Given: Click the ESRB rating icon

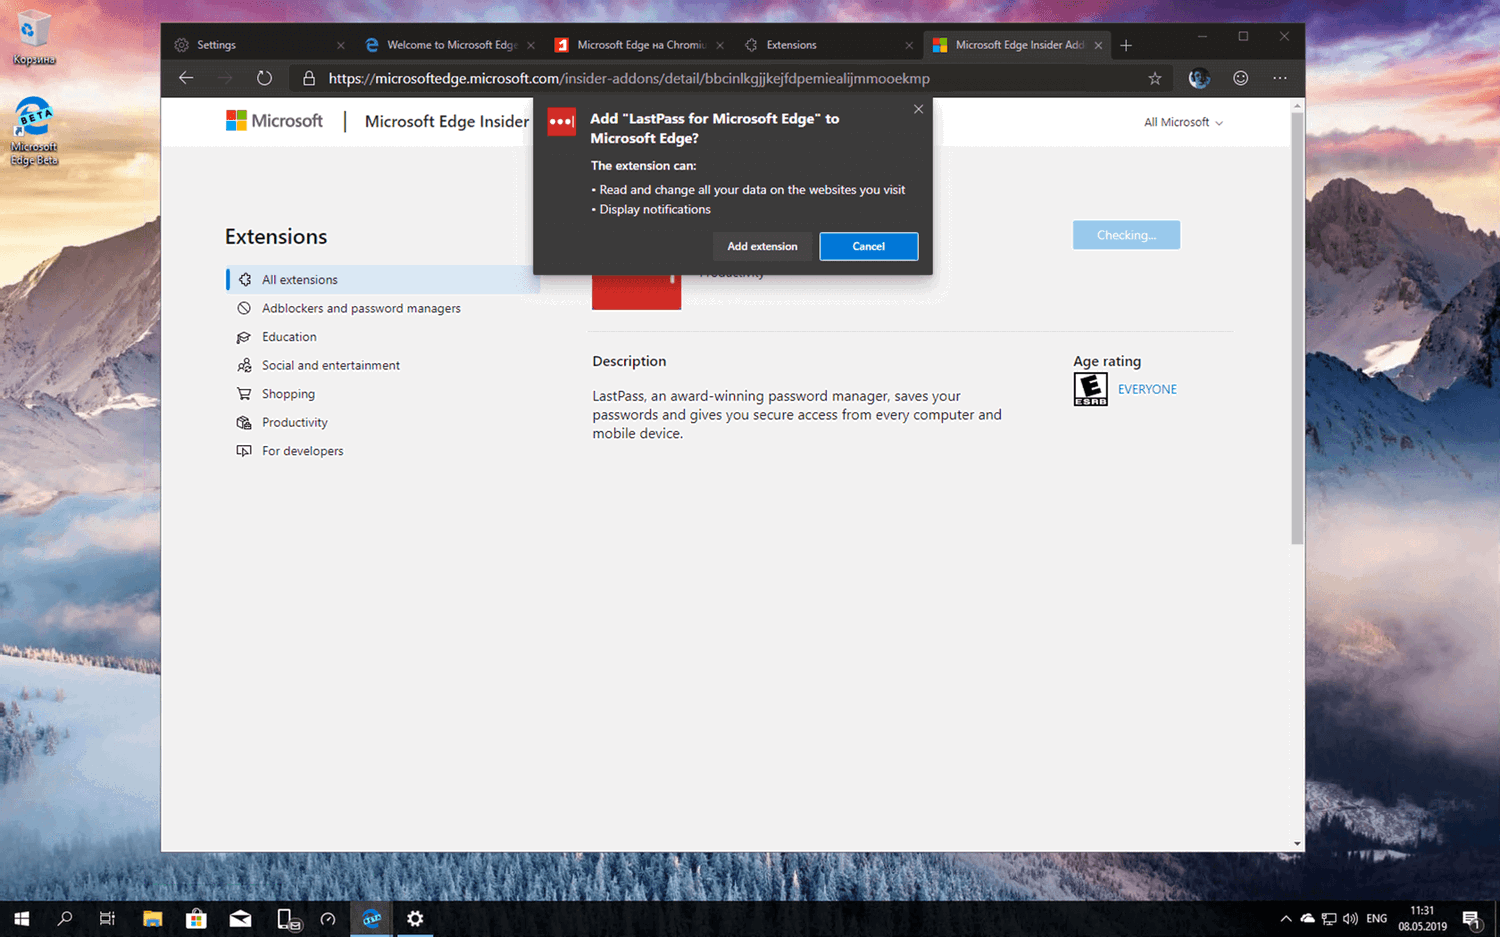Looking at the screenshot, I should [1090, 389].
